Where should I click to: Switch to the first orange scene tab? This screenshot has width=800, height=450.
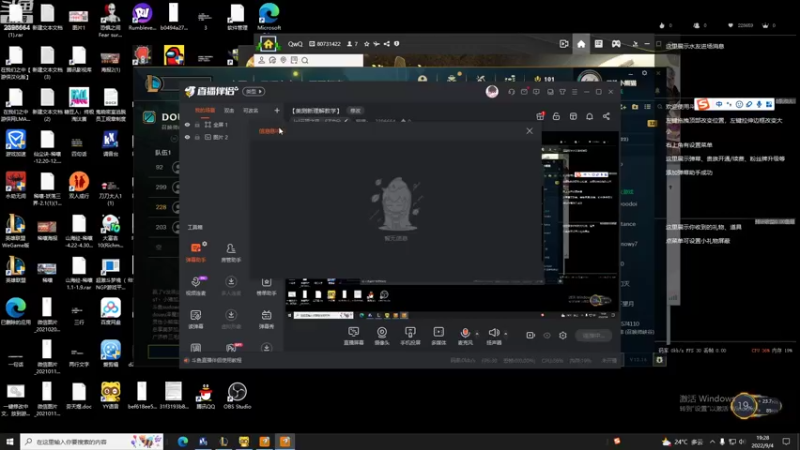tap(205, 111)
